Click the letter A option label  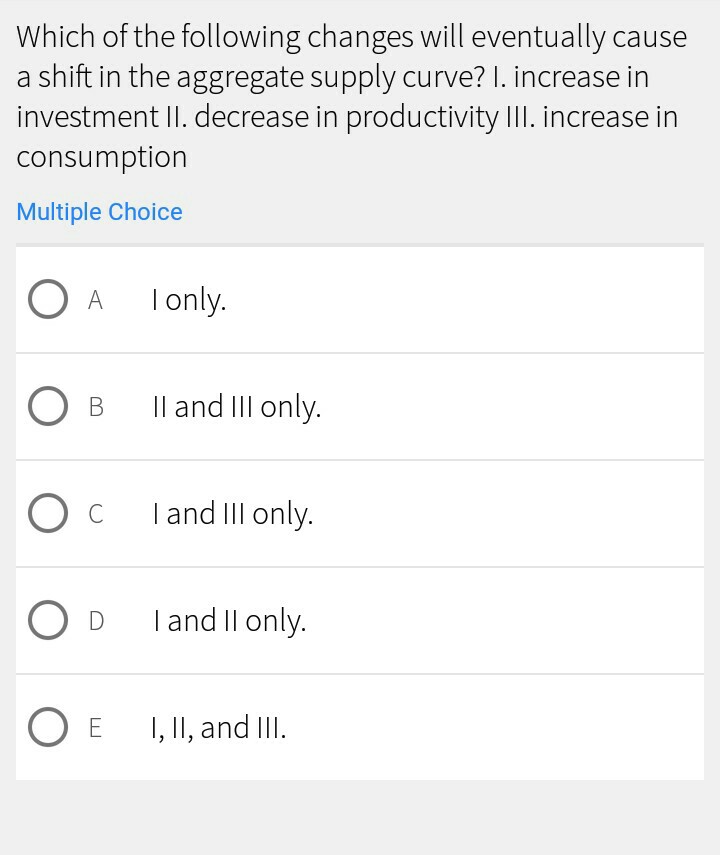95,299
